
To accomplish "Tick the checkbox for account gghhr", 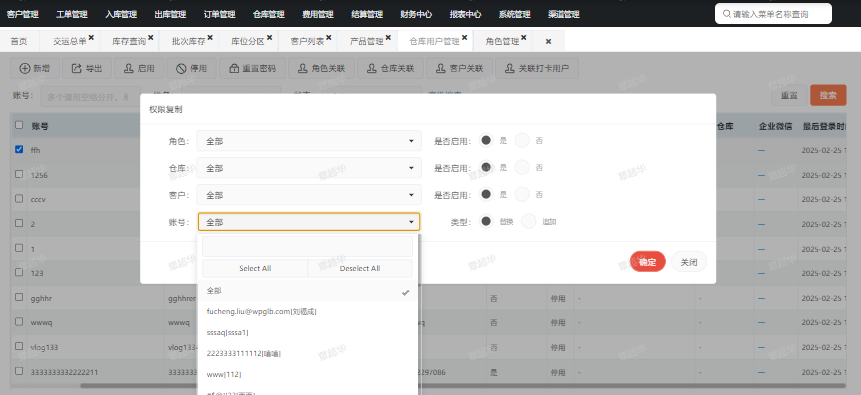I will [19, 297].
